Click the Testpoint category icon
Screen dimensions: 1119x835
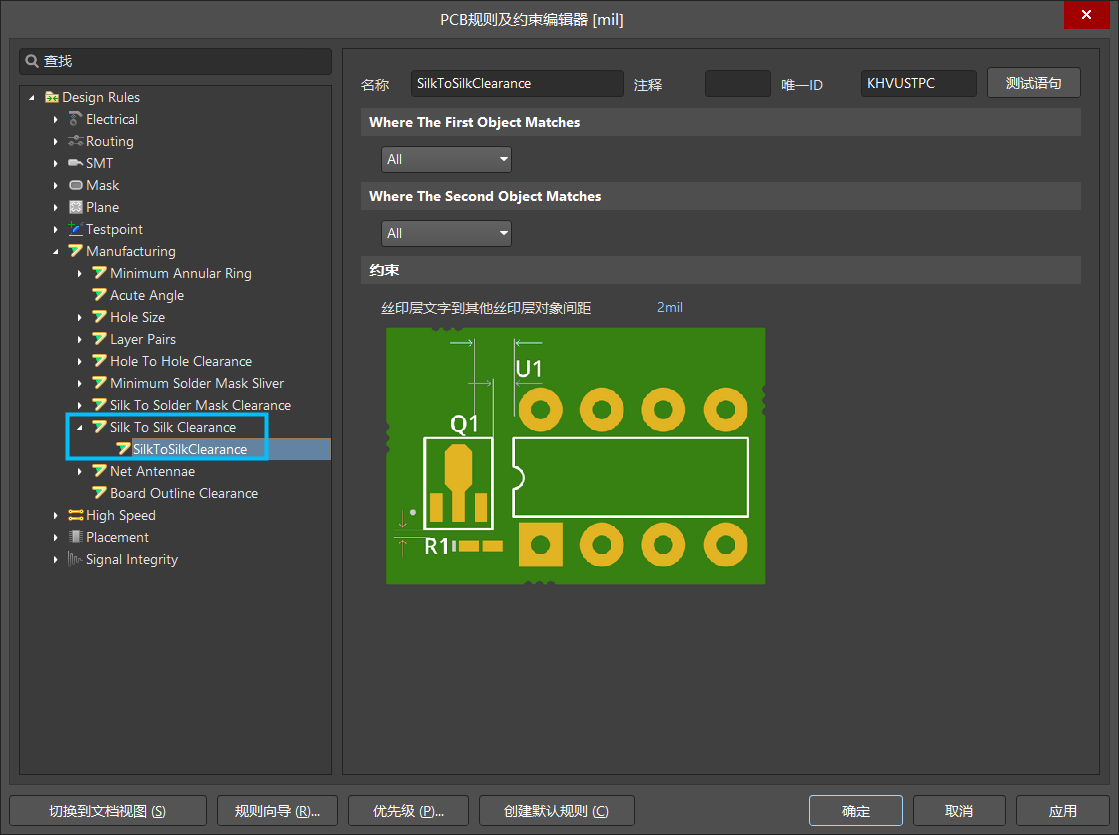point(76,229)
